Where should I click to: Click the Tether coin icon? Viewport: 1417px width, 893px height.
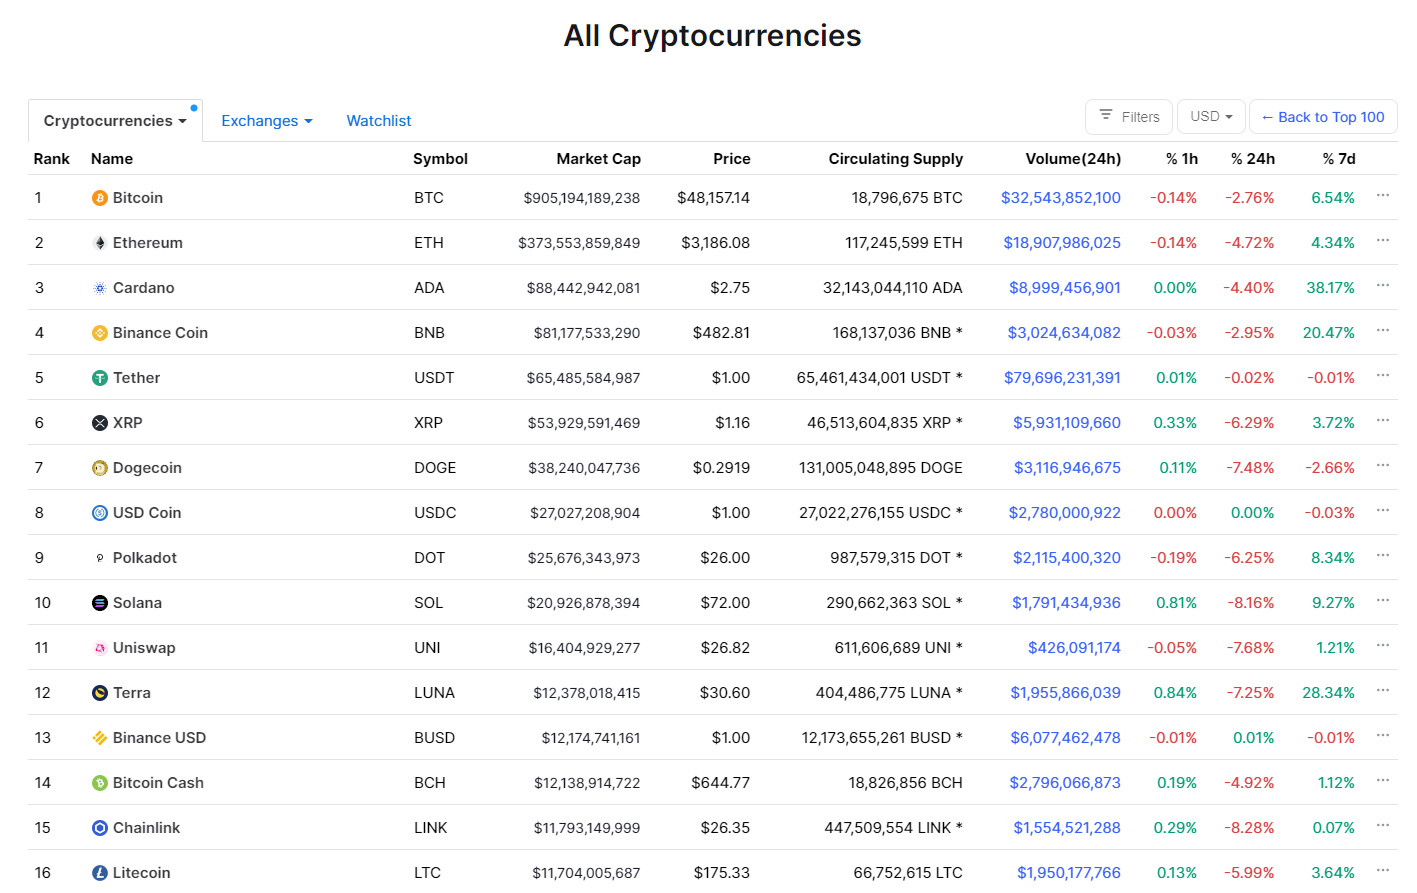pyautogui.click(x=100, y=378)
